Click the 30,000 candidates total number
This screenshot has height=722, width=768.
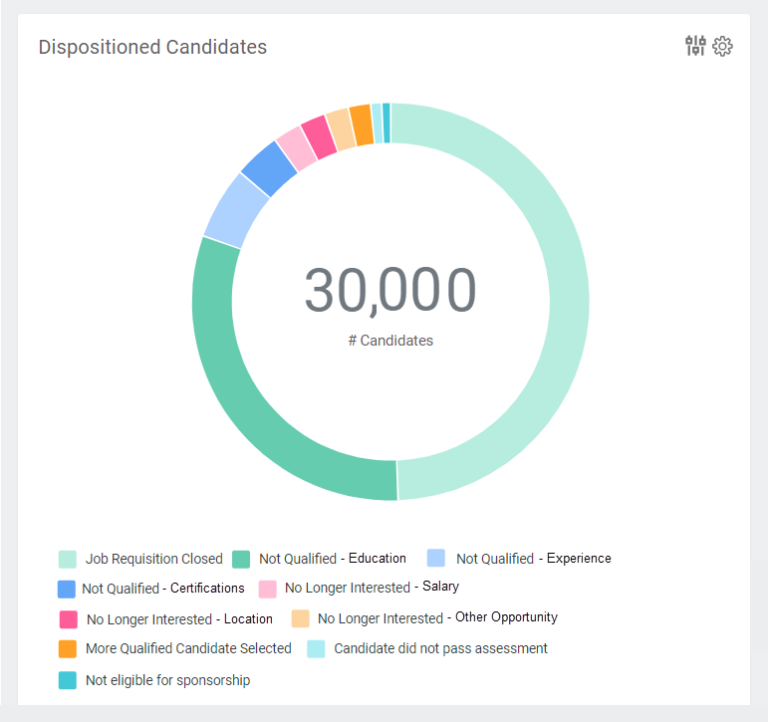[390, 291]
